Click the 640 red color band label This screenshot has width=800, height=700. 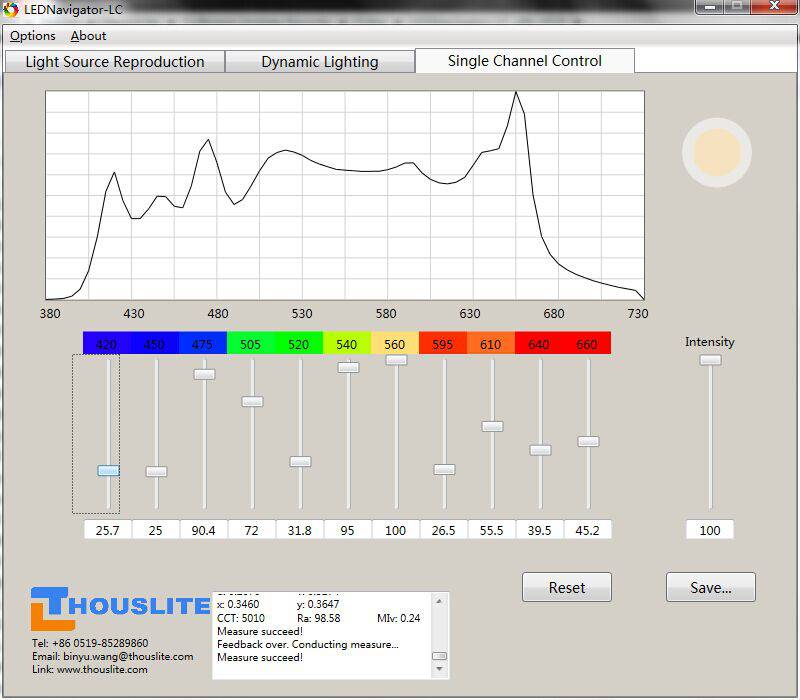coord(538,343)
